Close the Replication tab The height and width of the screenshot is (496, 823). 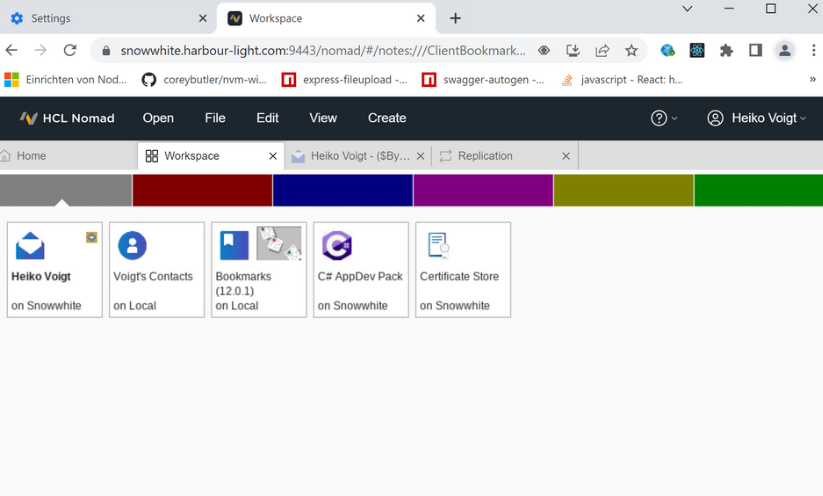(x=566, y=156)
